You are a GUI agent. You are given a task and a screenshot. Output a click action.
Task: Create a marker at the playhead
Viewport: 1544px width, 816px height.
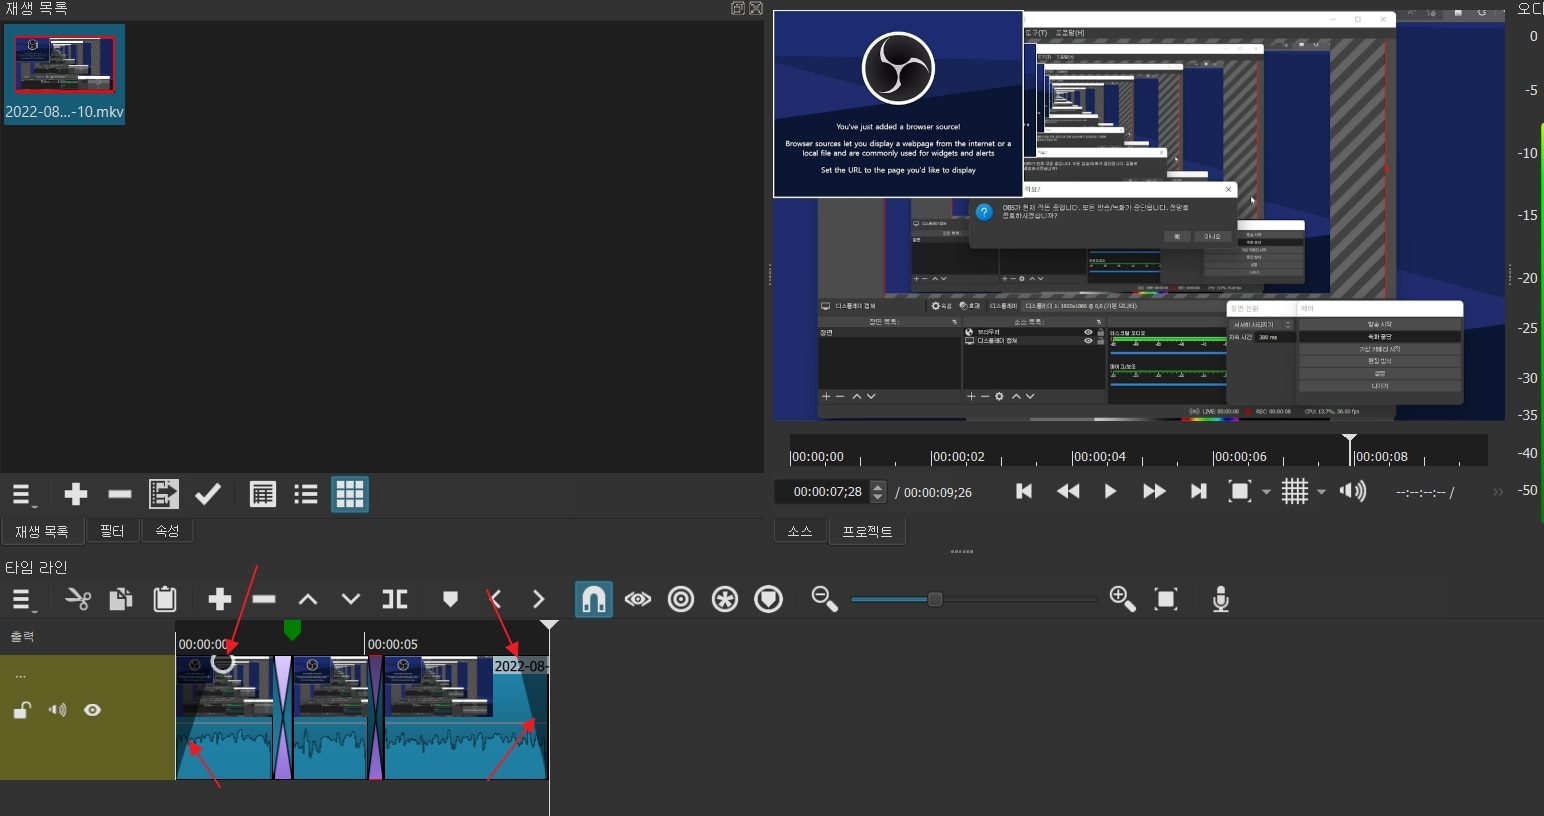[450, 599]
